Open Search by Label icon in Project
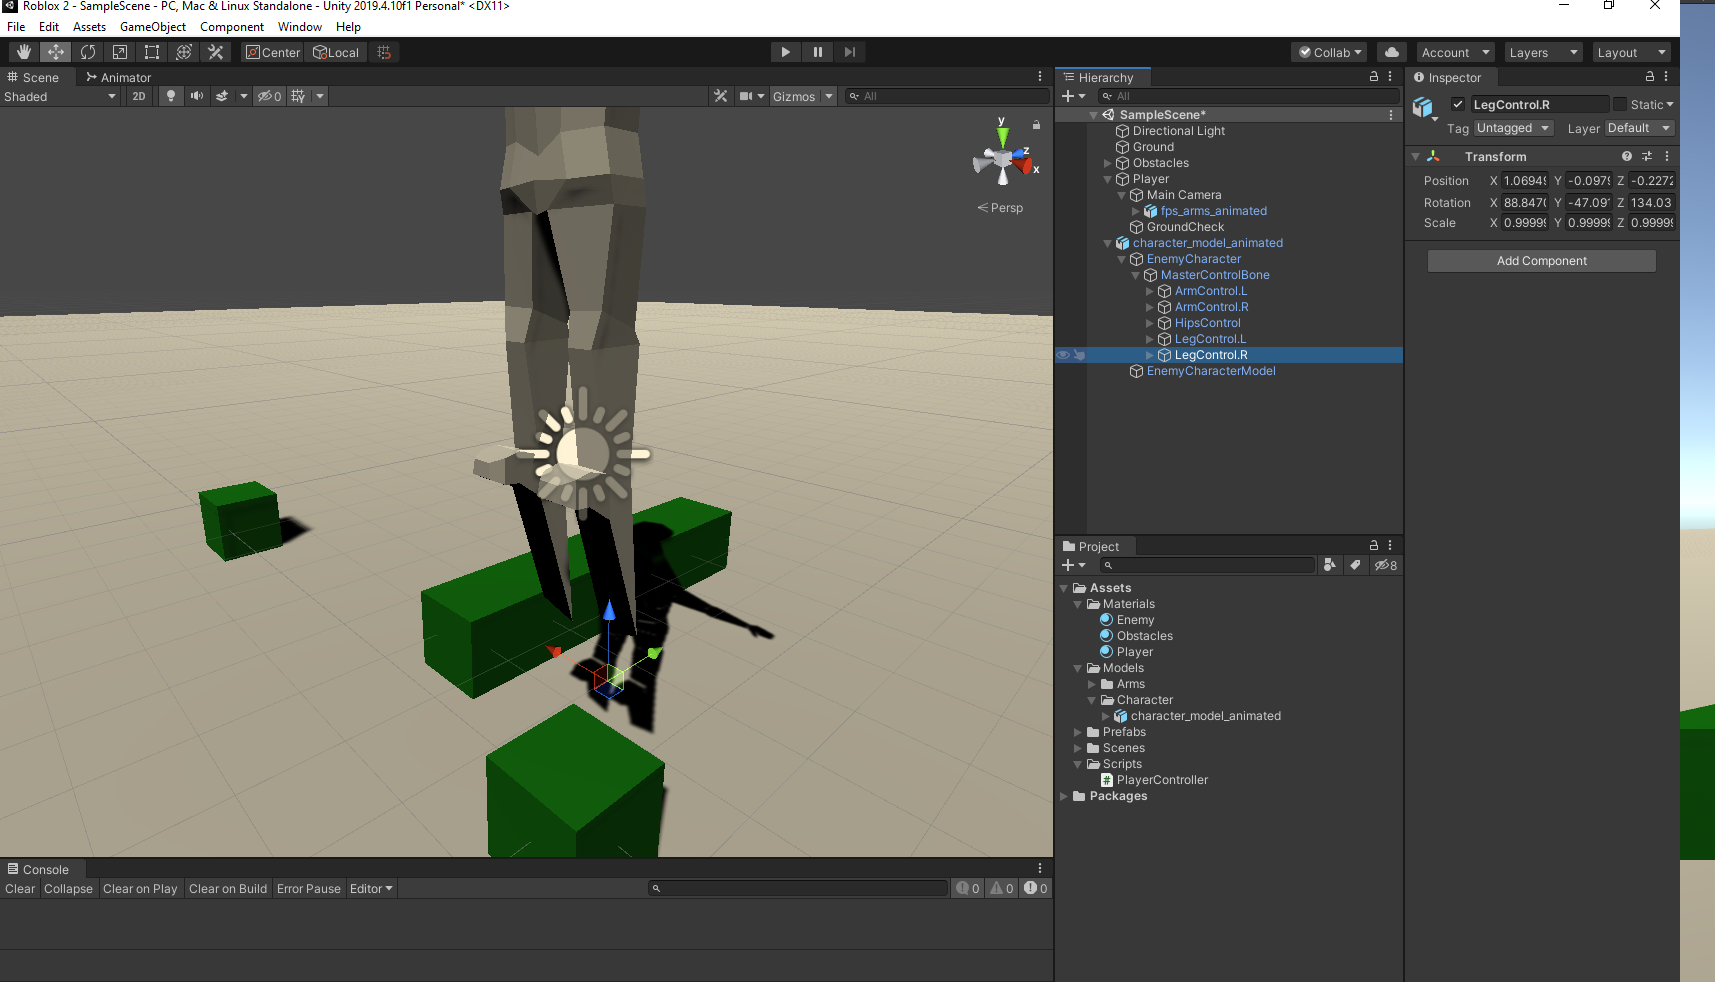The height and width of the screenshot is (982, 1715). [1355, 565]
